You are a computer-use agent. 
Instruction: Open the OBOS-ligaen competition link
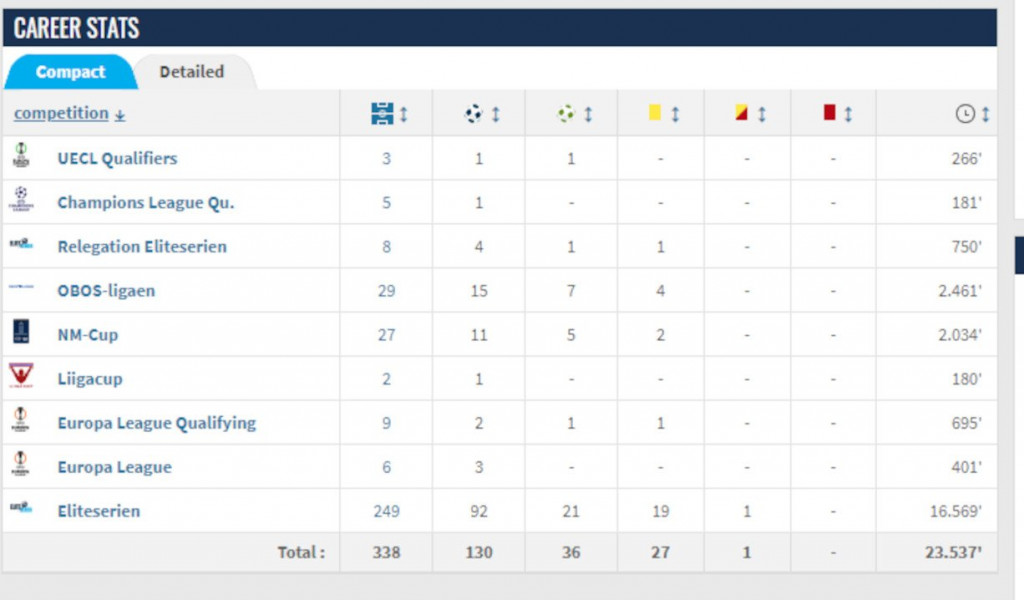(106, 291)
